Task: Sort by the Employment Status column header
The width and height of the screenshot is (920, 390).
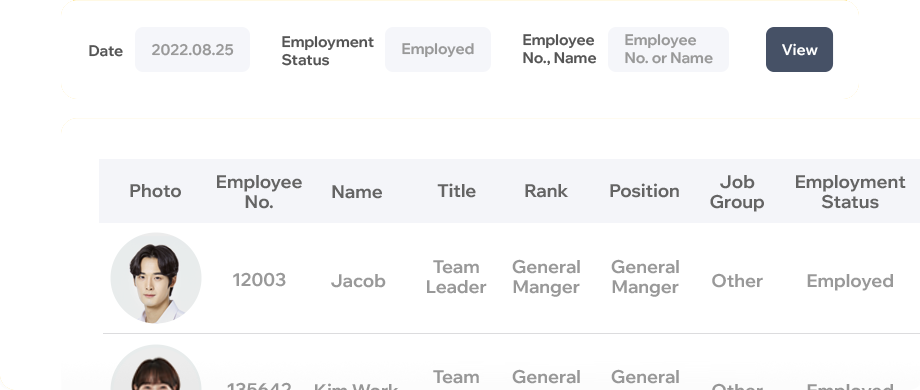Action: click(850, 192)
